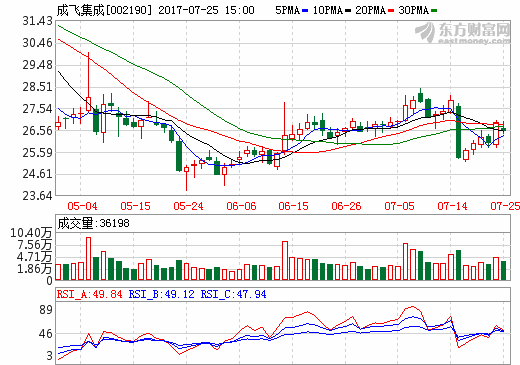Click the 23.64 price axis value
Image resolution: width=520 pixels, height=365 pixels.
[38, 196]
